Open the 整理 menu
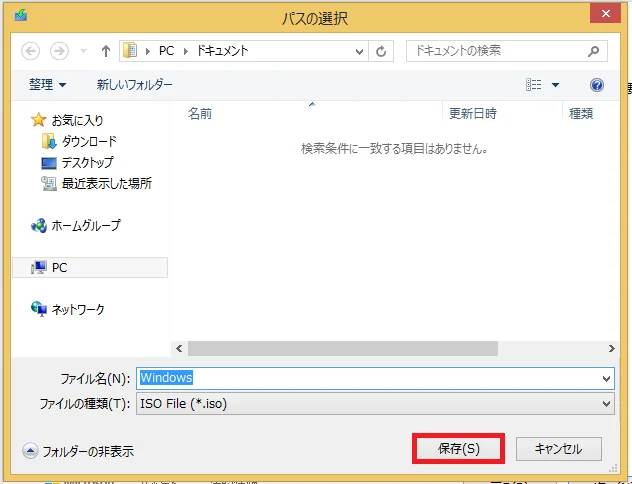This screenshot has width=632, height=484. coord(47,85)
